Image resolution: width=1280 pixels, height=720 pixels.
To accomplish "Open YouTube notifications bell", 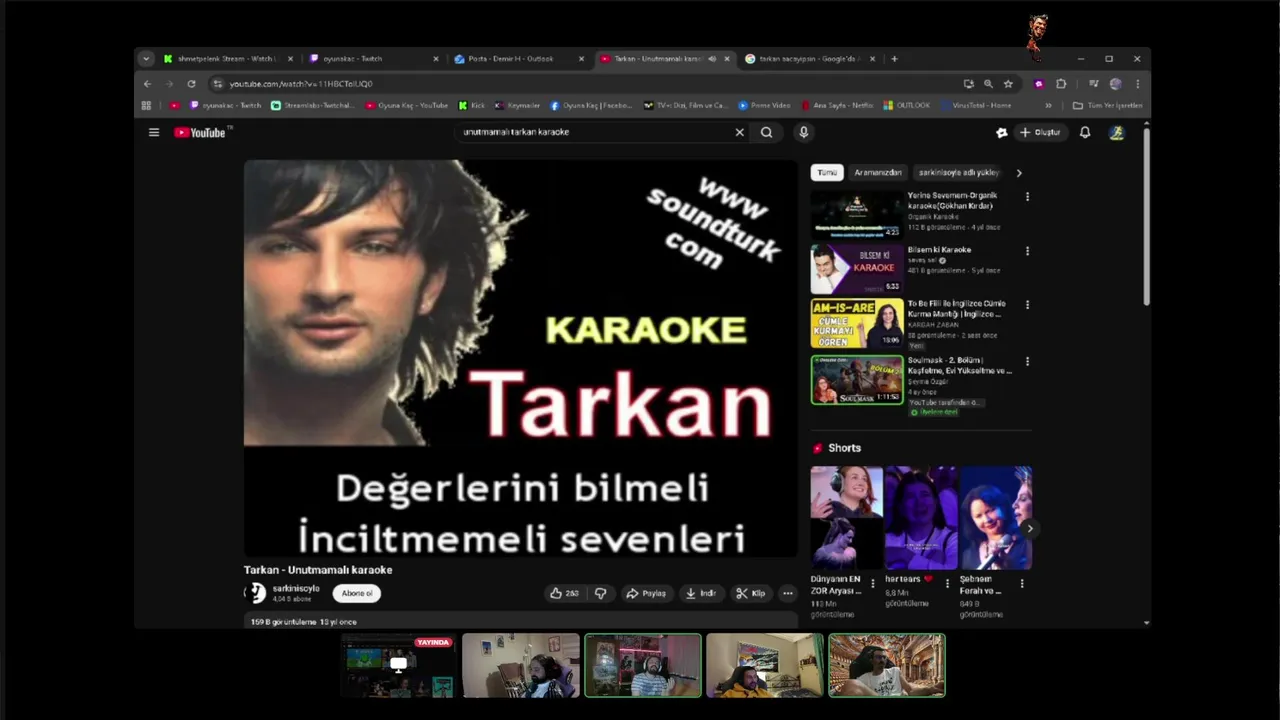I will click(x=1085, y=132).
